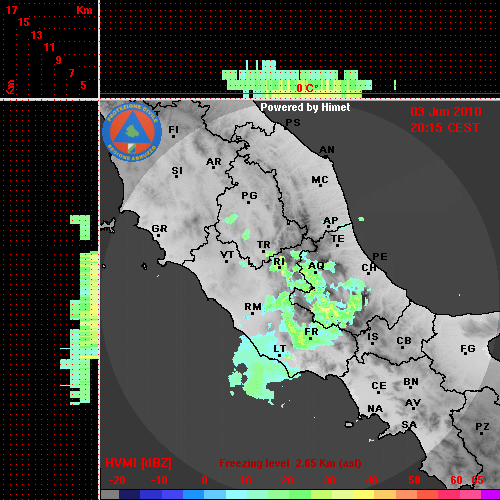The height and width of the screenshot is (500, 500).
Task: Click the '60' value on the dBZ scale
Action: [x=456, y=480]
